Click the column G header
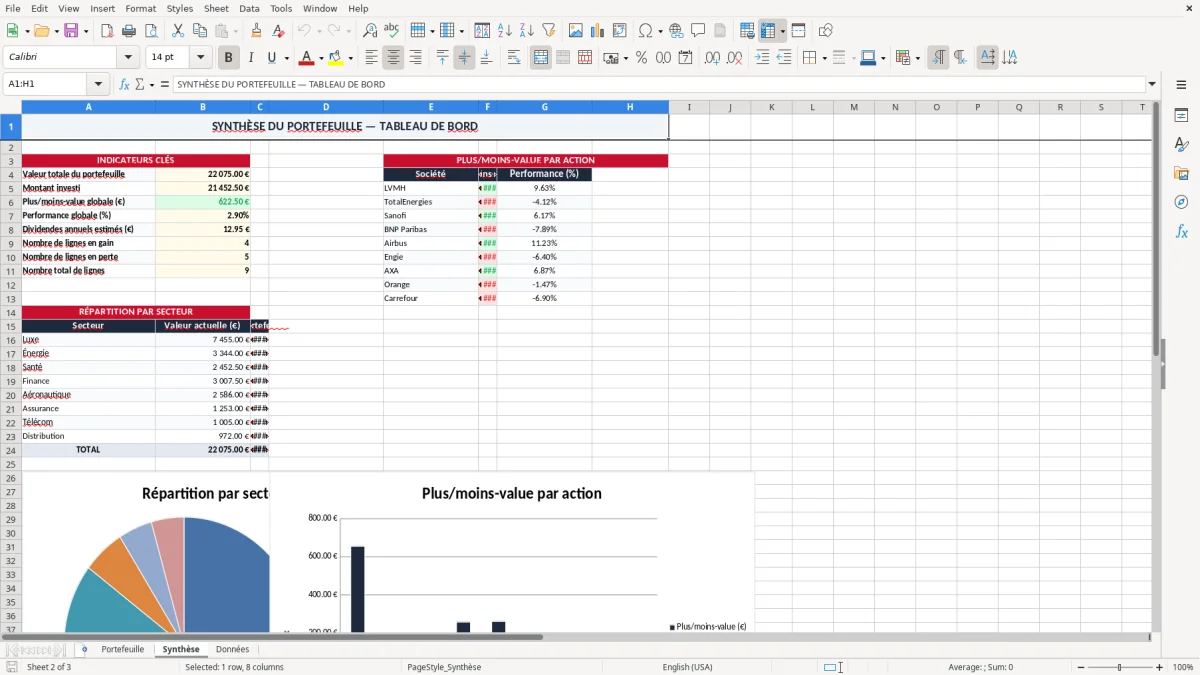The height and width of the screenshot is (675, 1200). pos(545,107)
